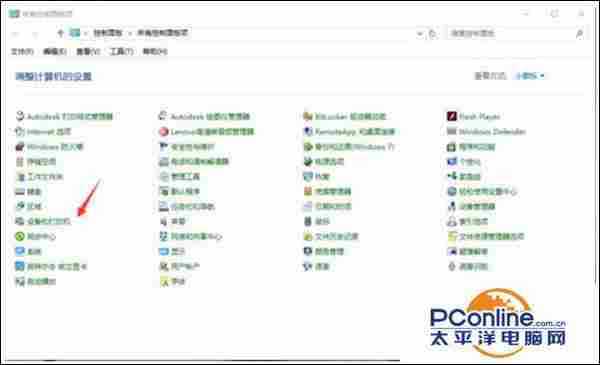Open 系统 item
Image resolution: width=600 pixels, height=365 pixels.
click(29, 252)
